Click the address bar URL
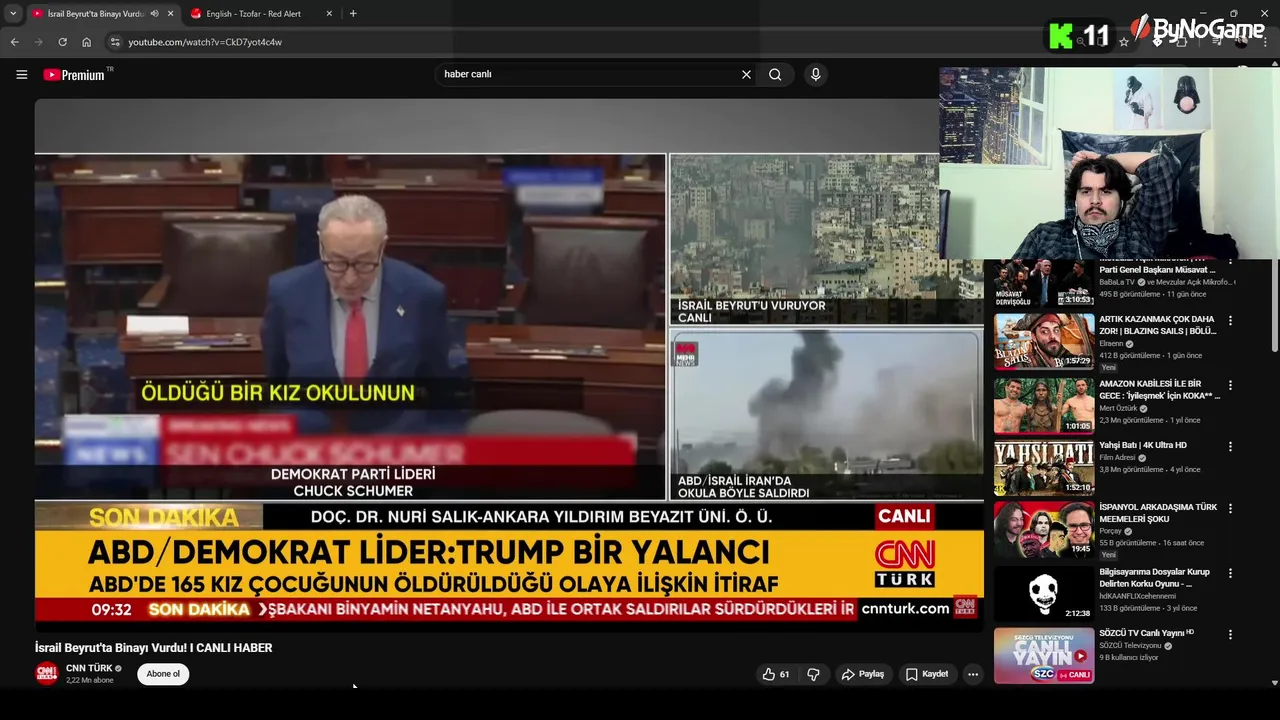The width and height of the screenshot is (1280, 720). point(205,42)
